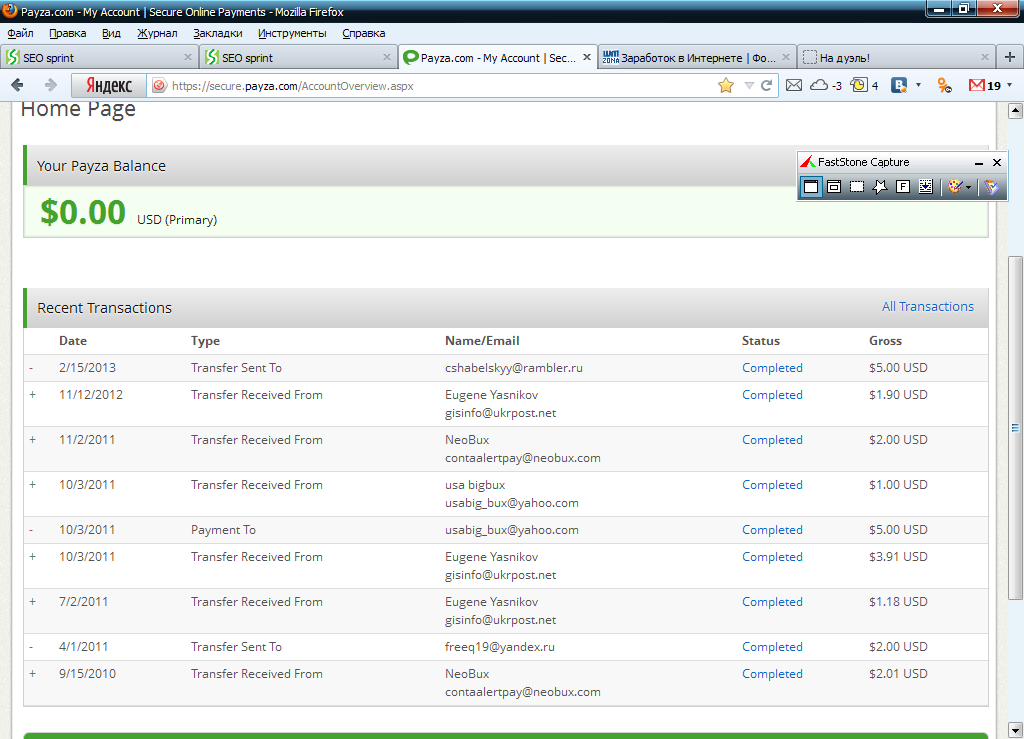
Task: Open FastStone Capture settings icon
Action: click(991, 187)
